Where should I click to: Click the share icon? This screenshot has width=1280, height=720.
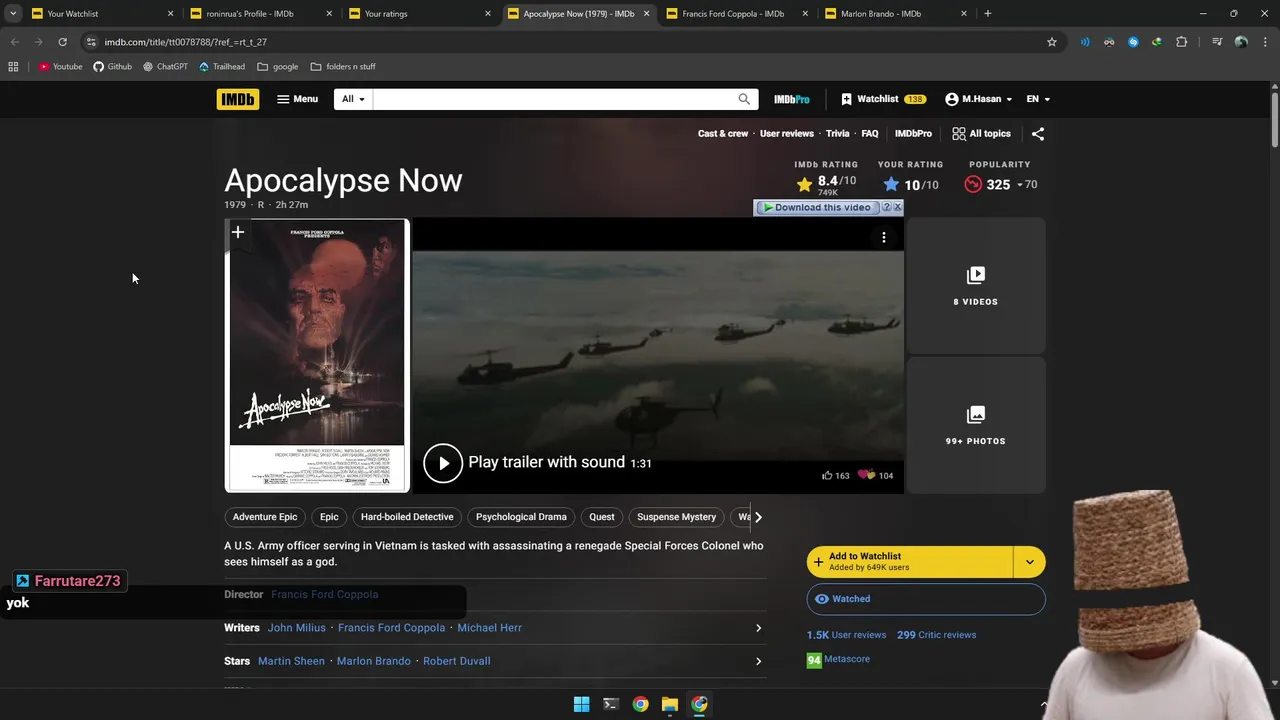1038,134
